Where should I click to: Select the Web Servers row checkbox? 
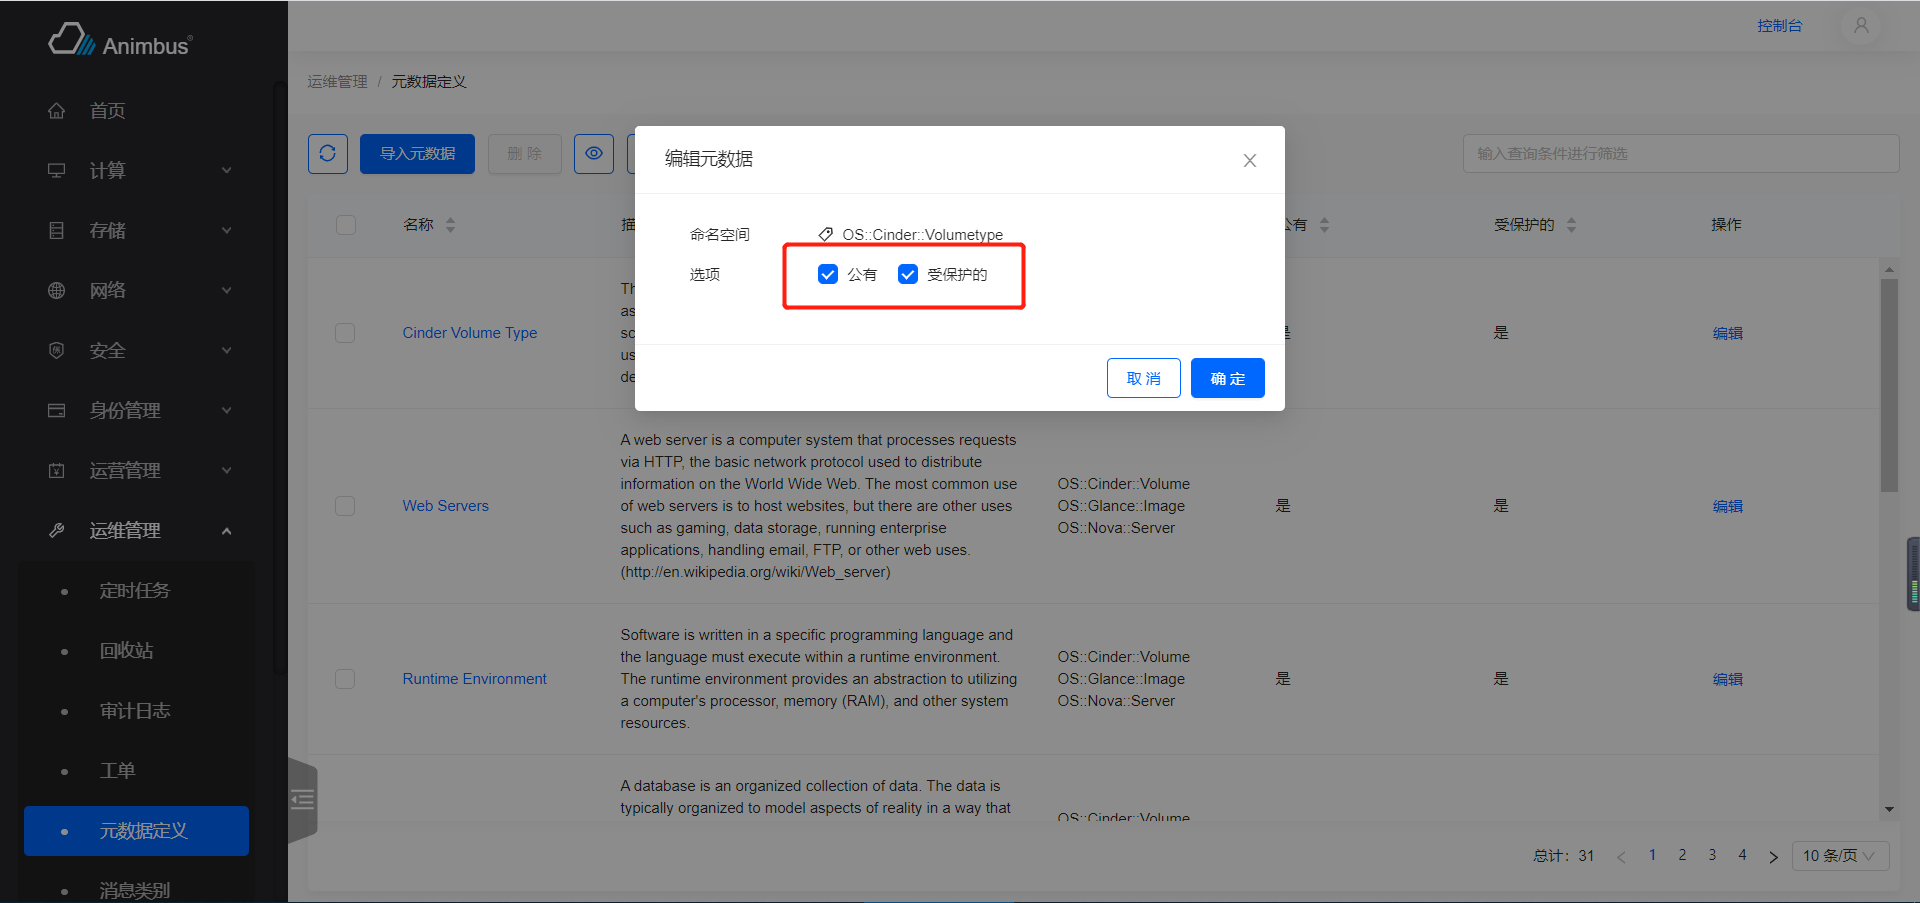click(345, 506)
